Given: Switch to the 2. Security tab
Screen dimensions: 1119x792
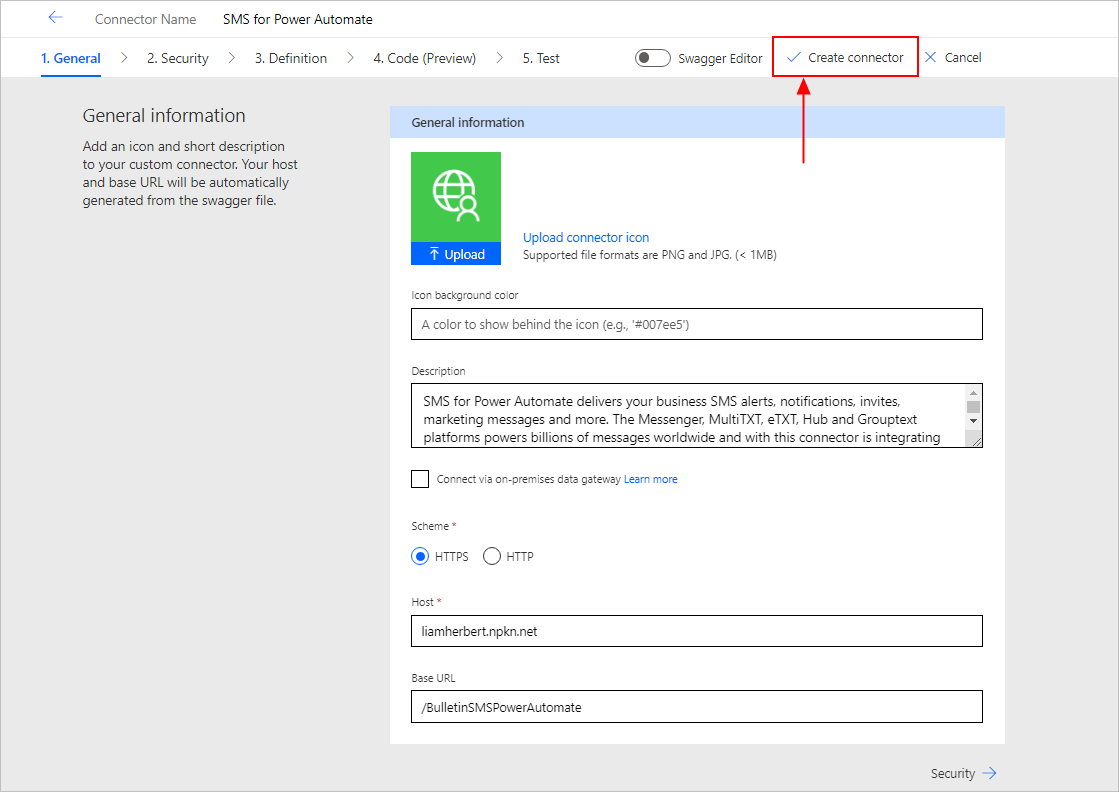Looking at the screenshot, I should (178, 59).
